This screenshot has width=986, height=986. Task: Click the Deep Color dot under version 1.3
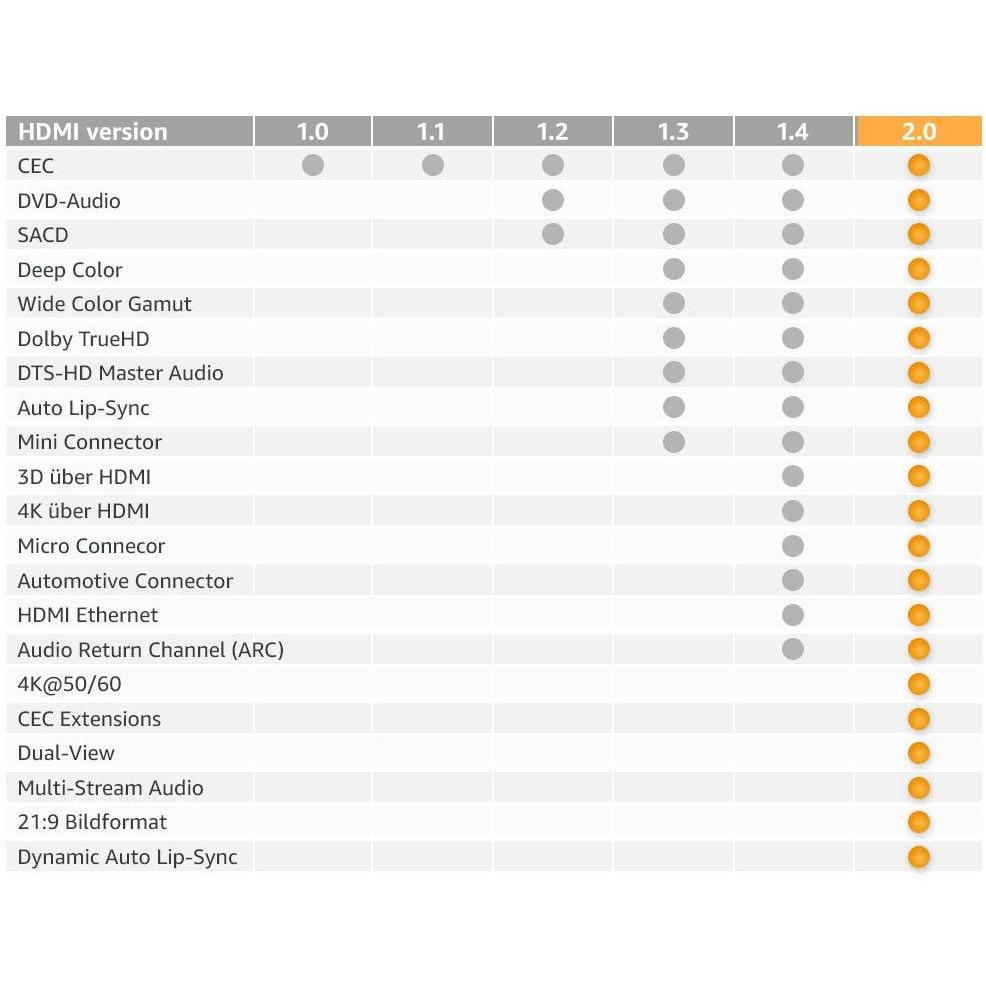[674, 269]
